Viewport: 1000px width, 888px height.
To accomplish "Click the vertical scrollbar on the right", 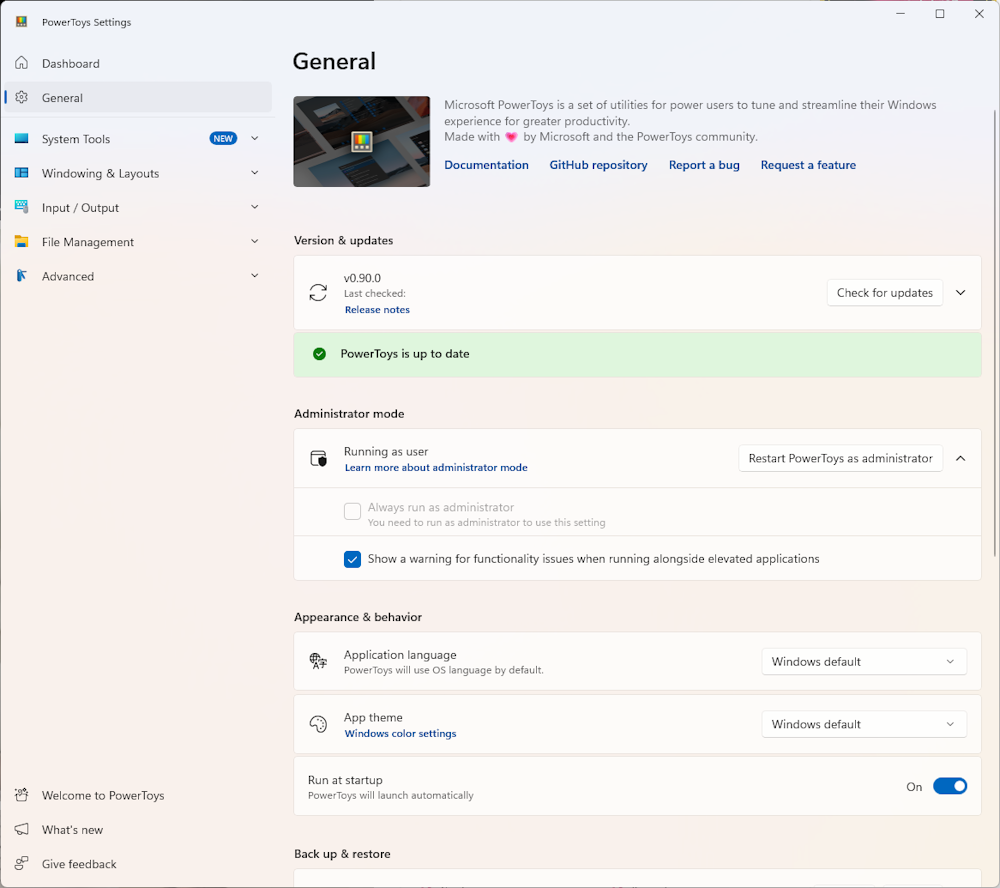I will [995, 332].
